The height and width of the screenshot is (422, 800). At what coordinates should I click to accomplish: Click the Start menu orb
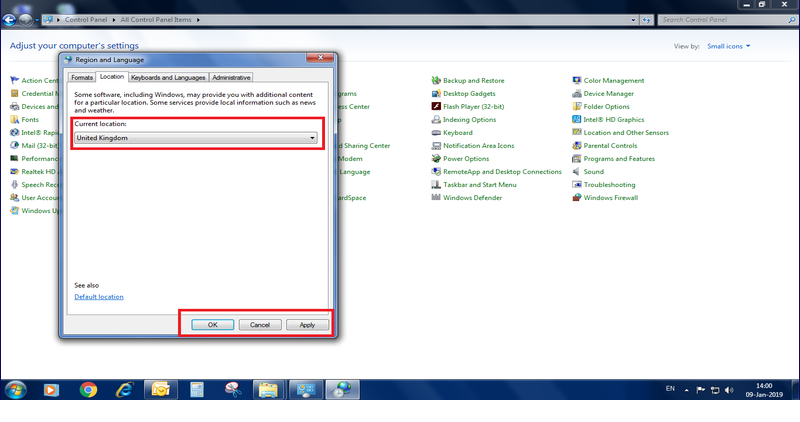(17, 389)
